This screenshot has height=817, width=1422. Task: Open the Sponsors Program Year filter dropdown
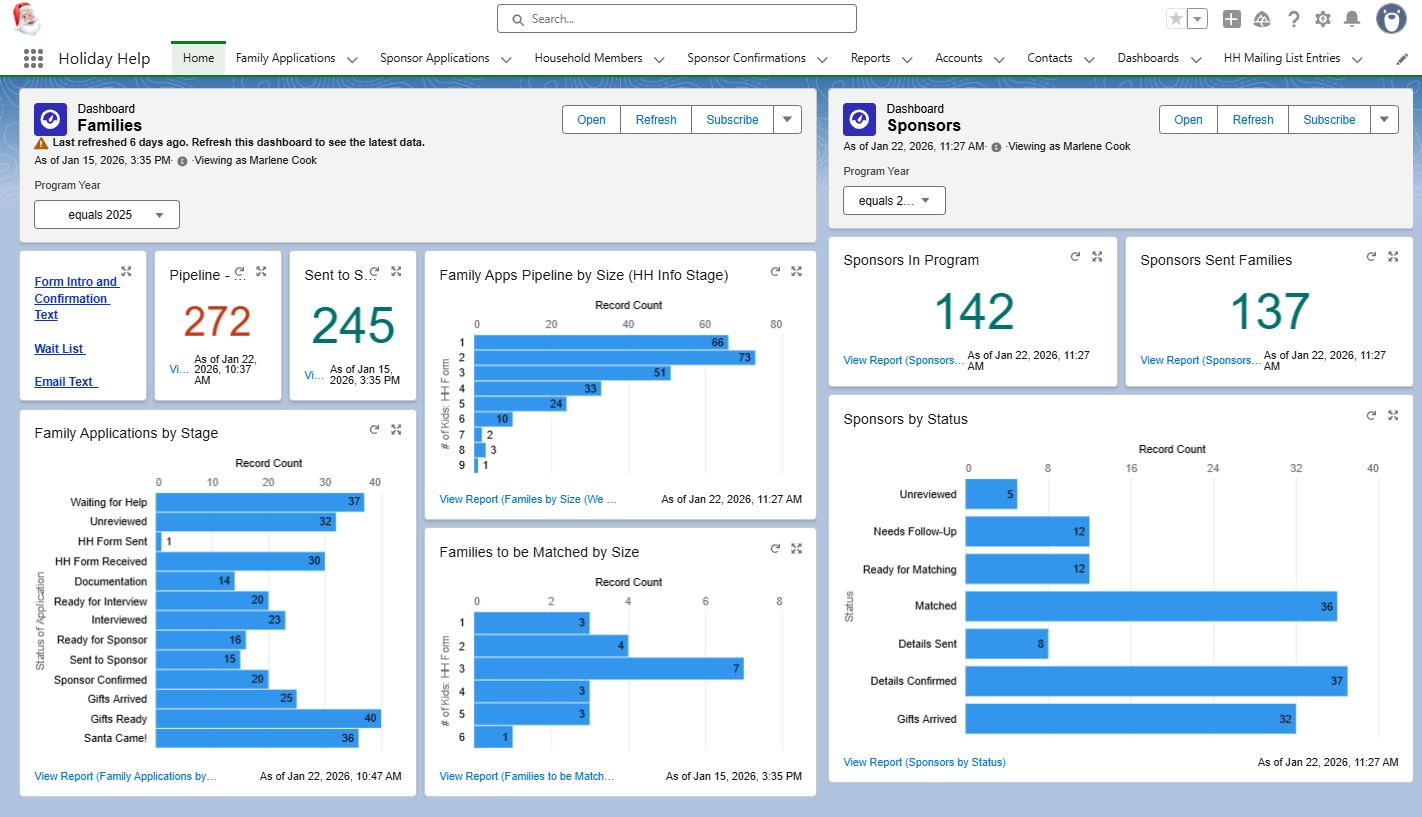coord(894,201)
